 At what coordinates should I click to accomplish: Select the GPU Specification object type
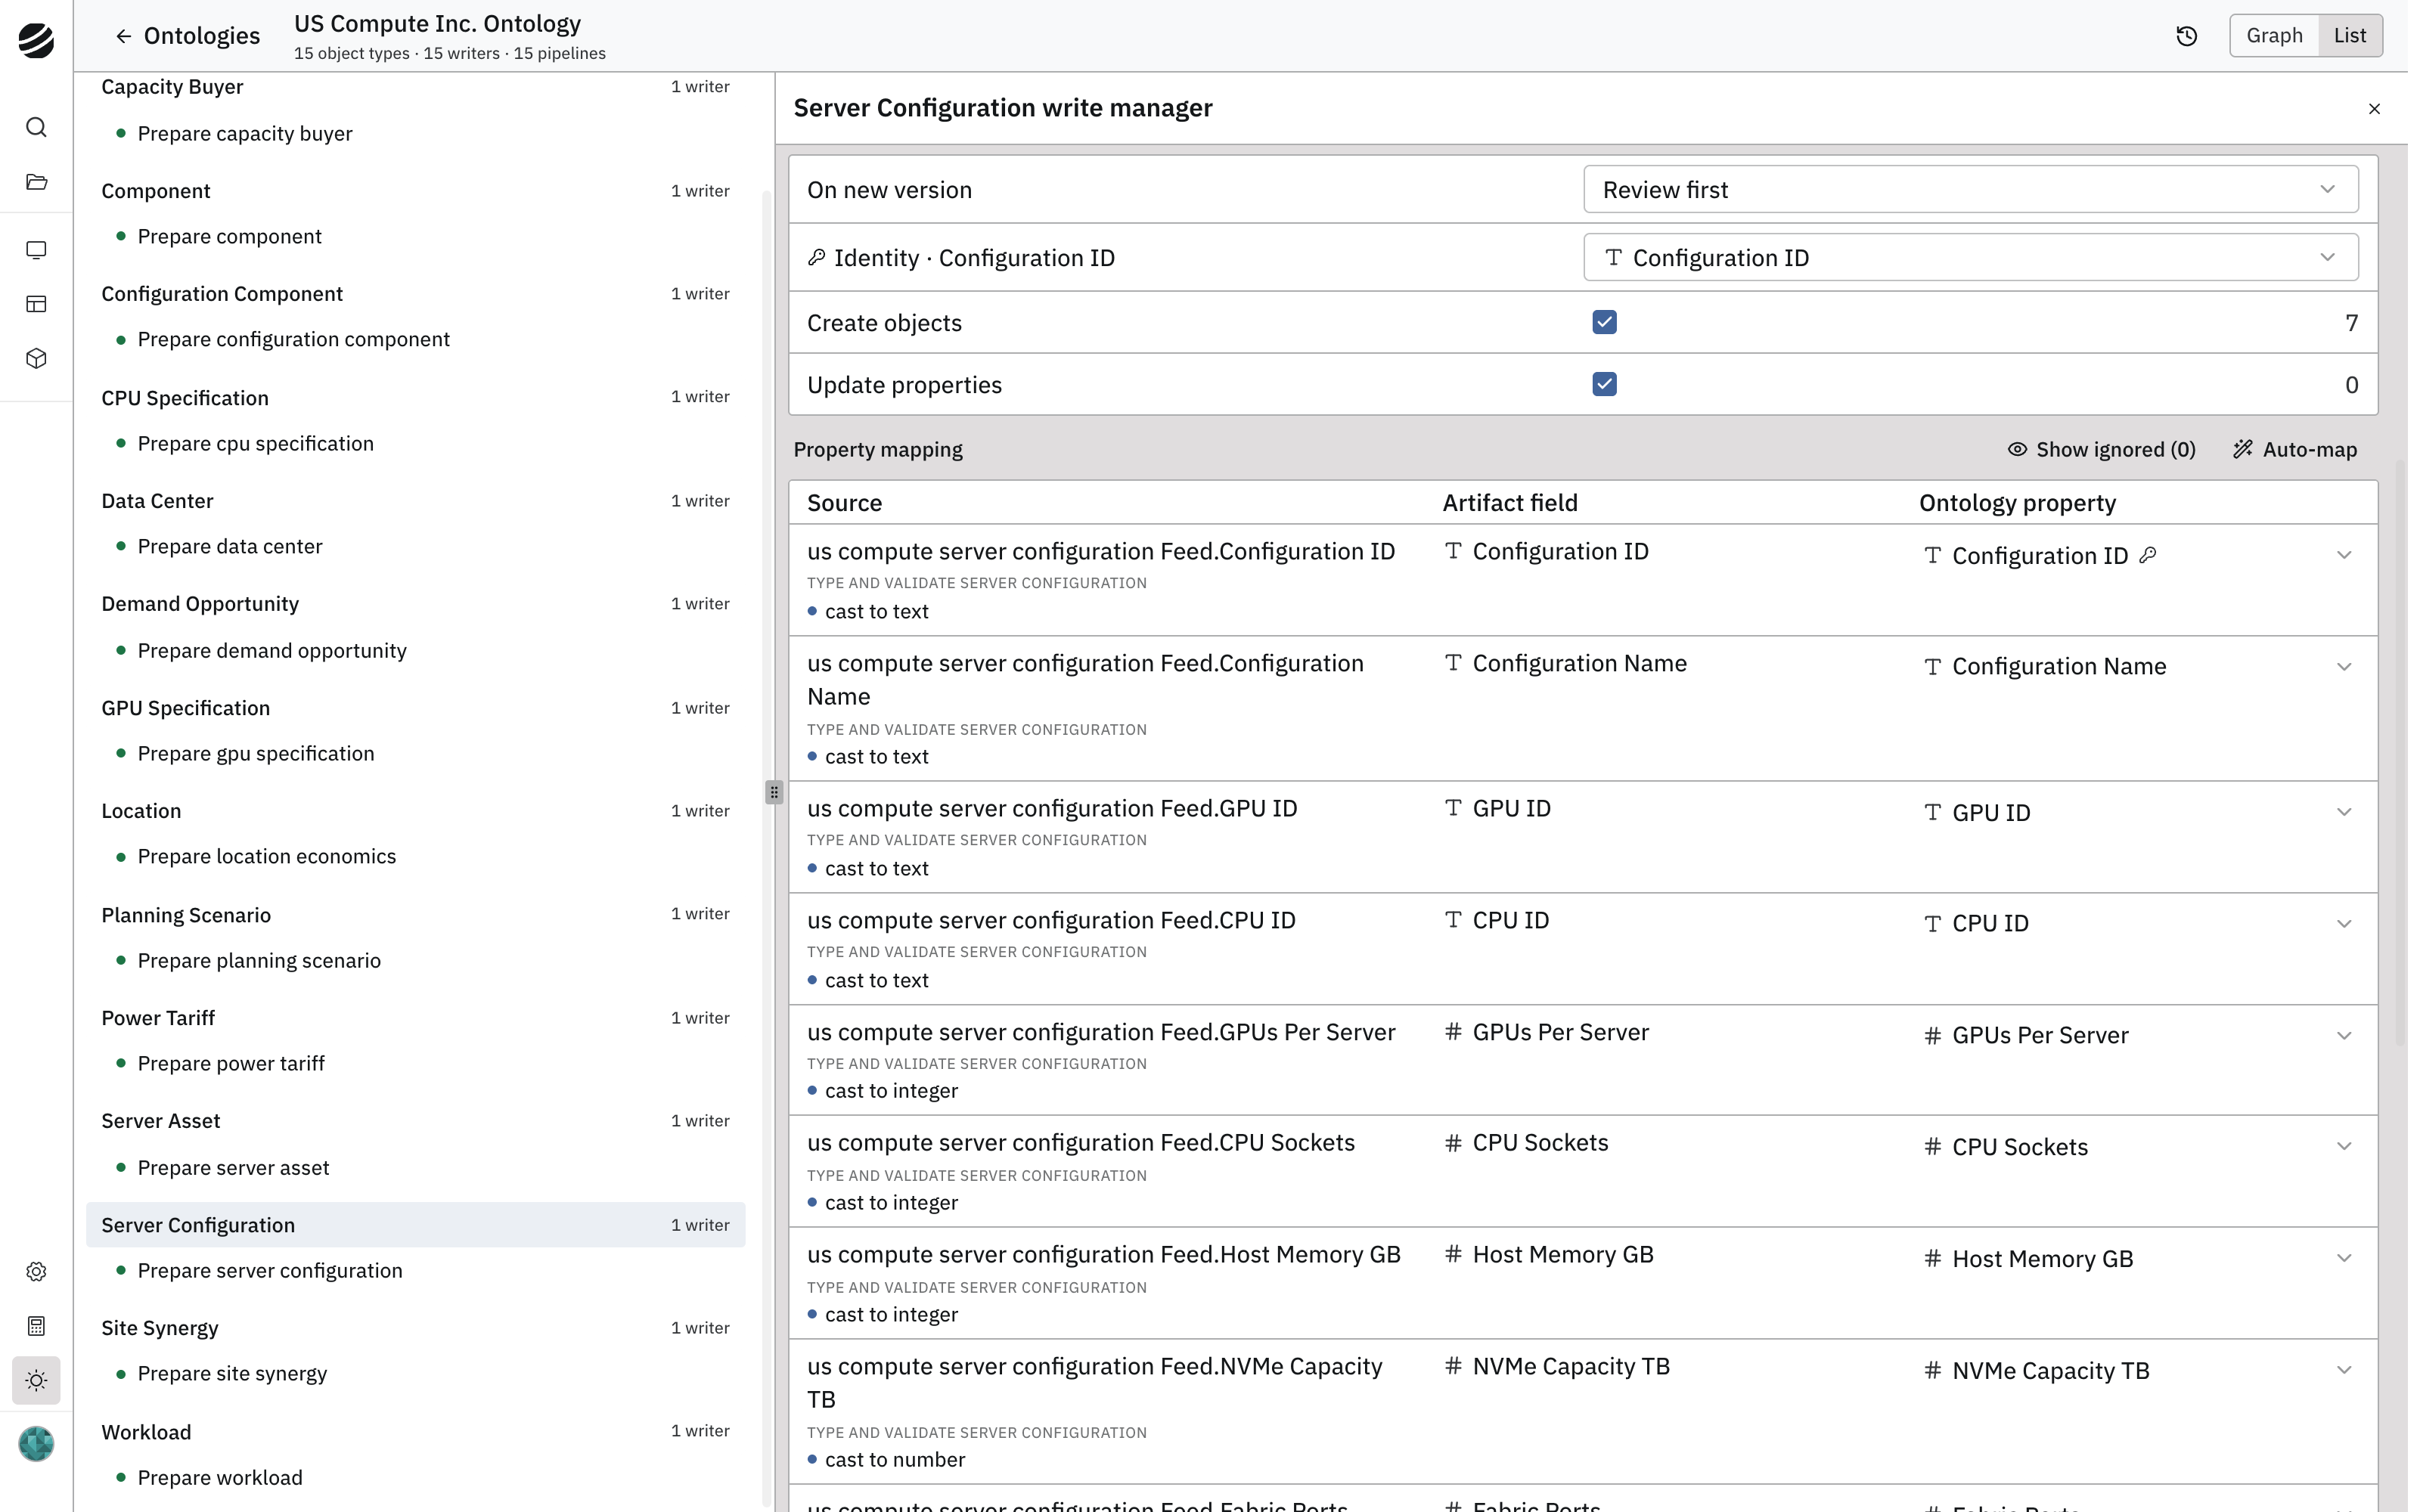click(x=415, y=708)
